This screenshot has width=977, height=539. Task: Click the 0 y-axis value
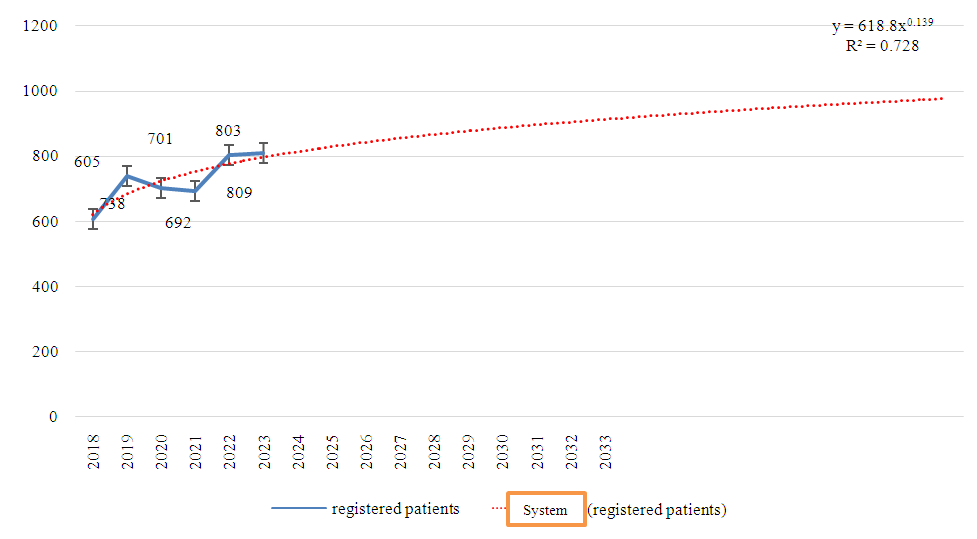(53, 417)
